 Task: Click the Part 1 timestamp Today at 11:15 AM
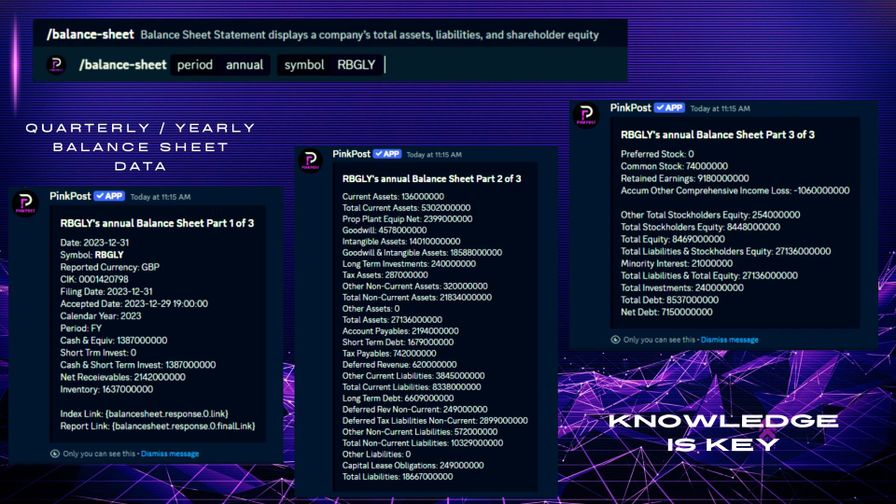pyautogui.click(x=161, y=197)
